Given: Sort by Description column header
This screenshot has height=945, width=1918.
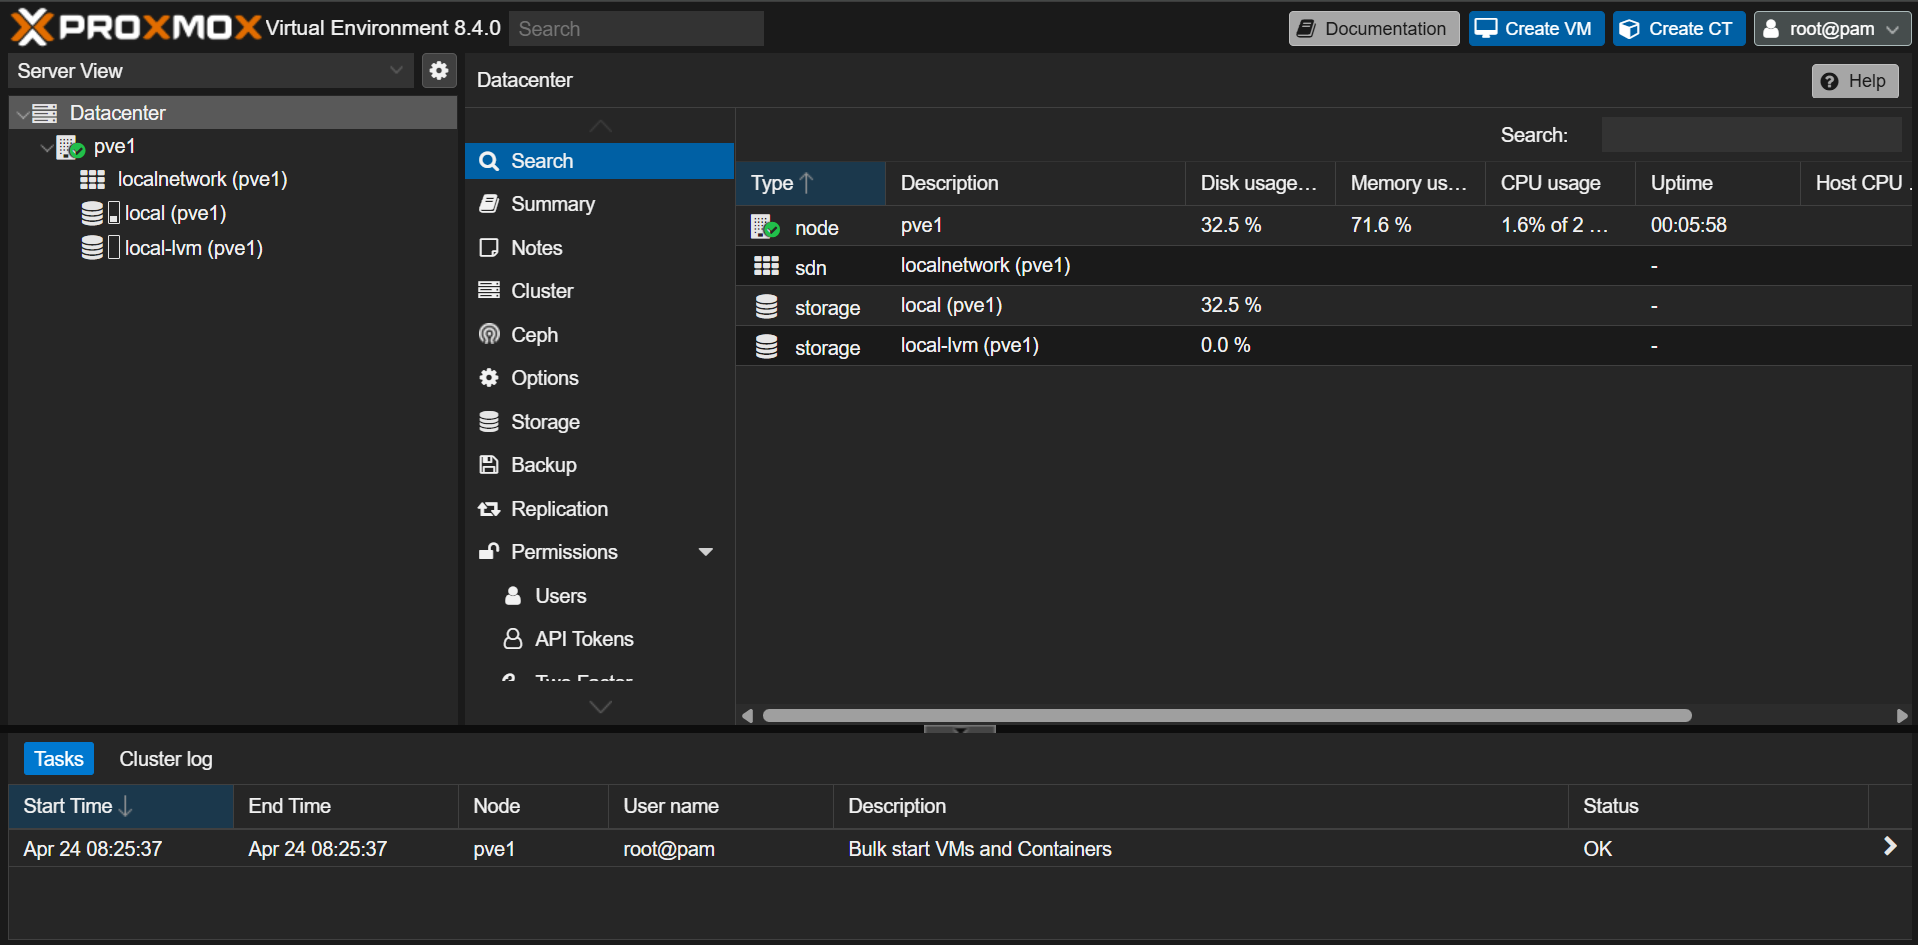Looking at the screenshot, I should [1035, 183].
